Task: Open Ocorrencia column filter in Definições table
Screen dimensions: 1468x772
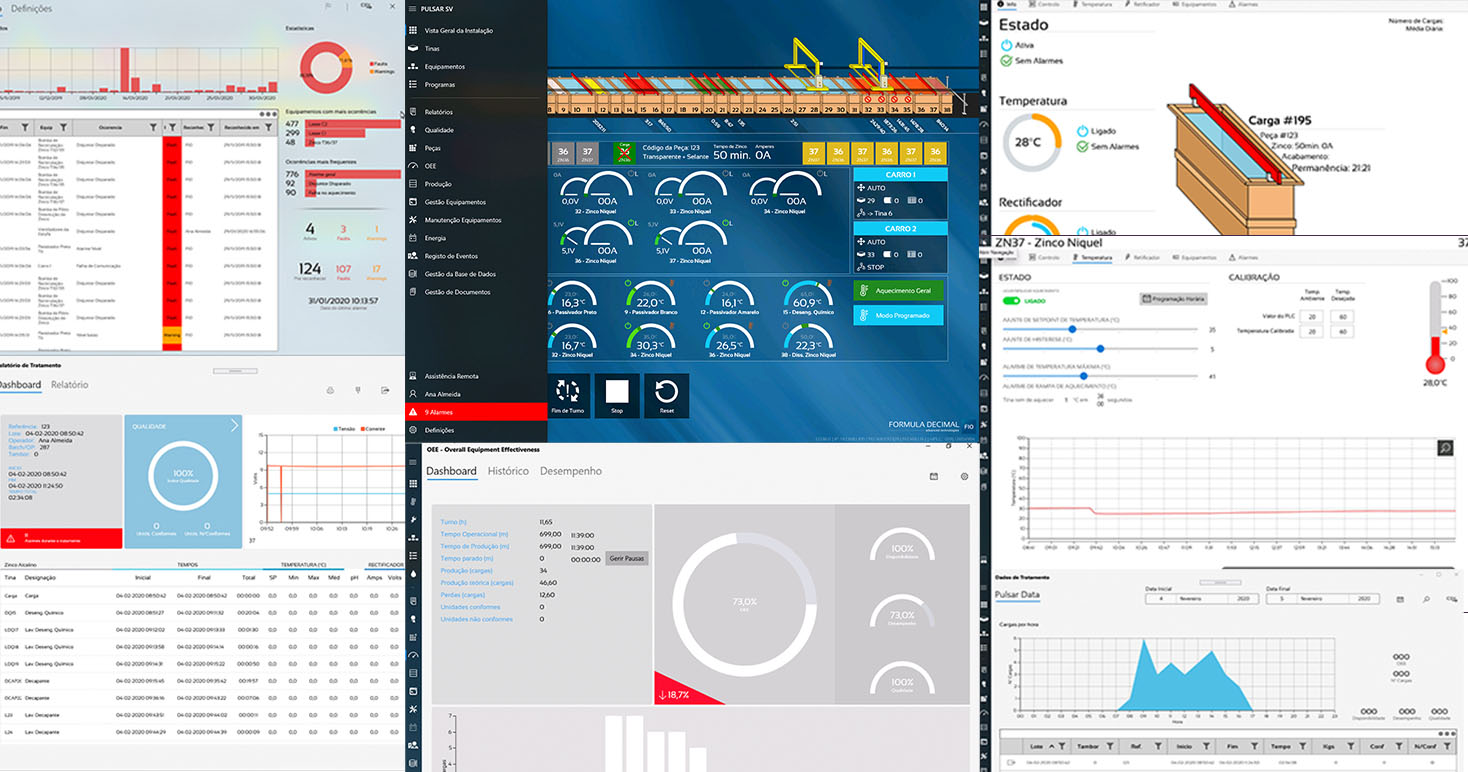Action: [x=152, y=127]
